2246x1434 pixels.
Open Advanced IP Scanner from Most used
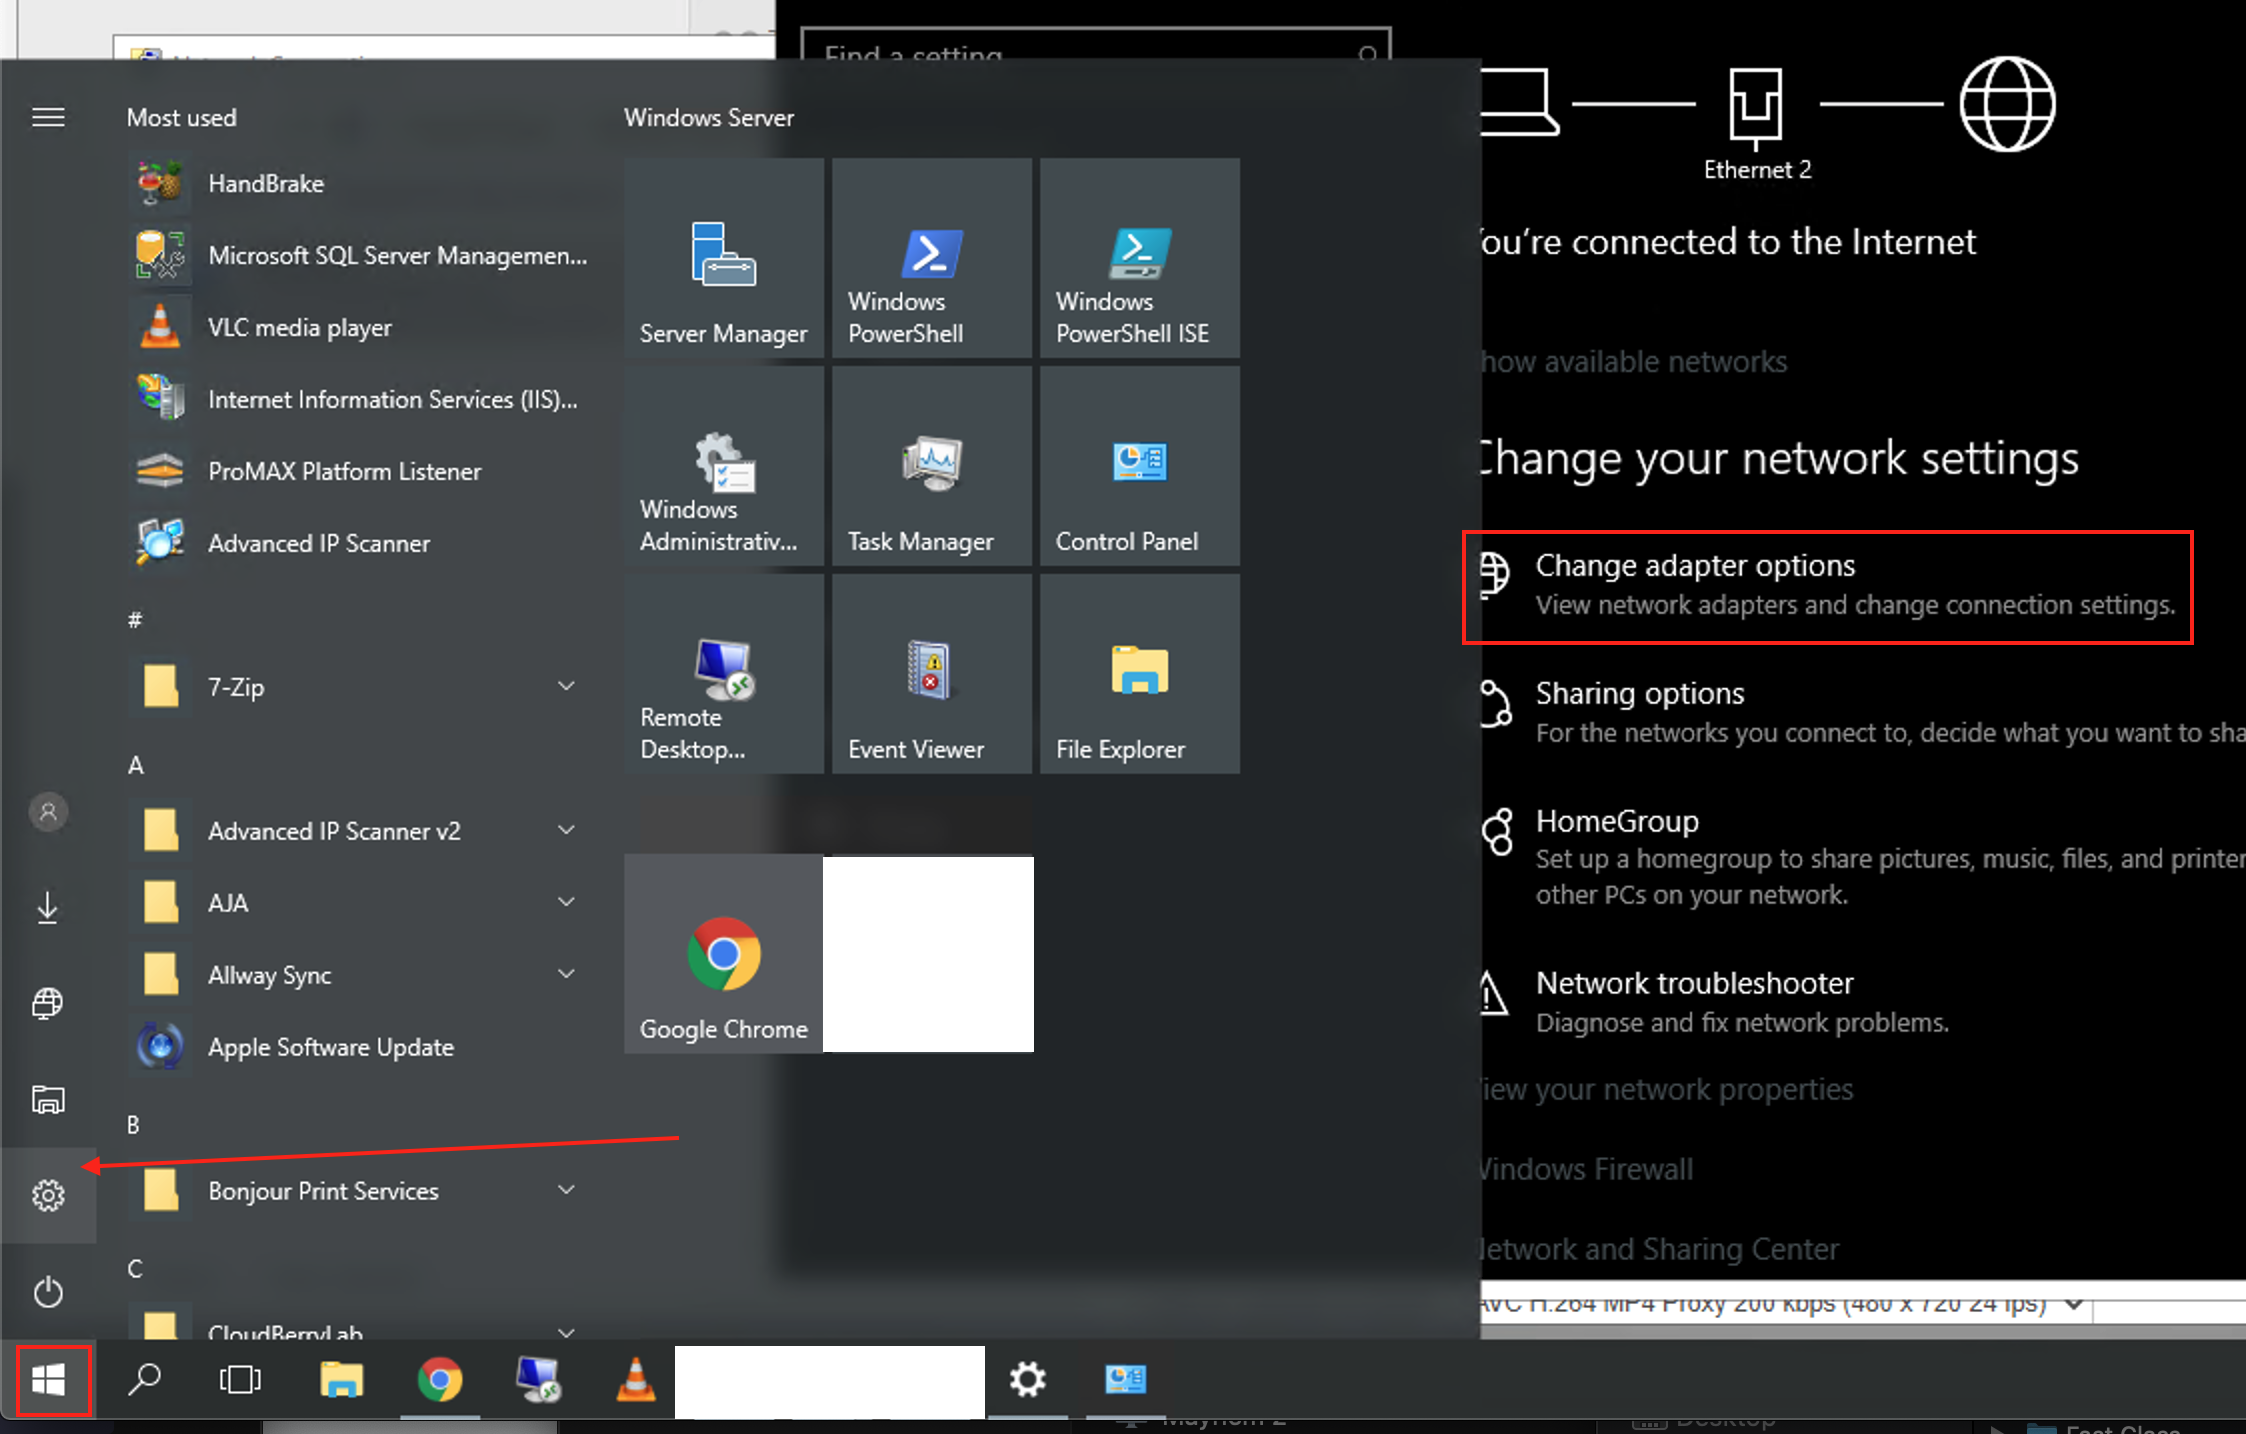(358, 543)
